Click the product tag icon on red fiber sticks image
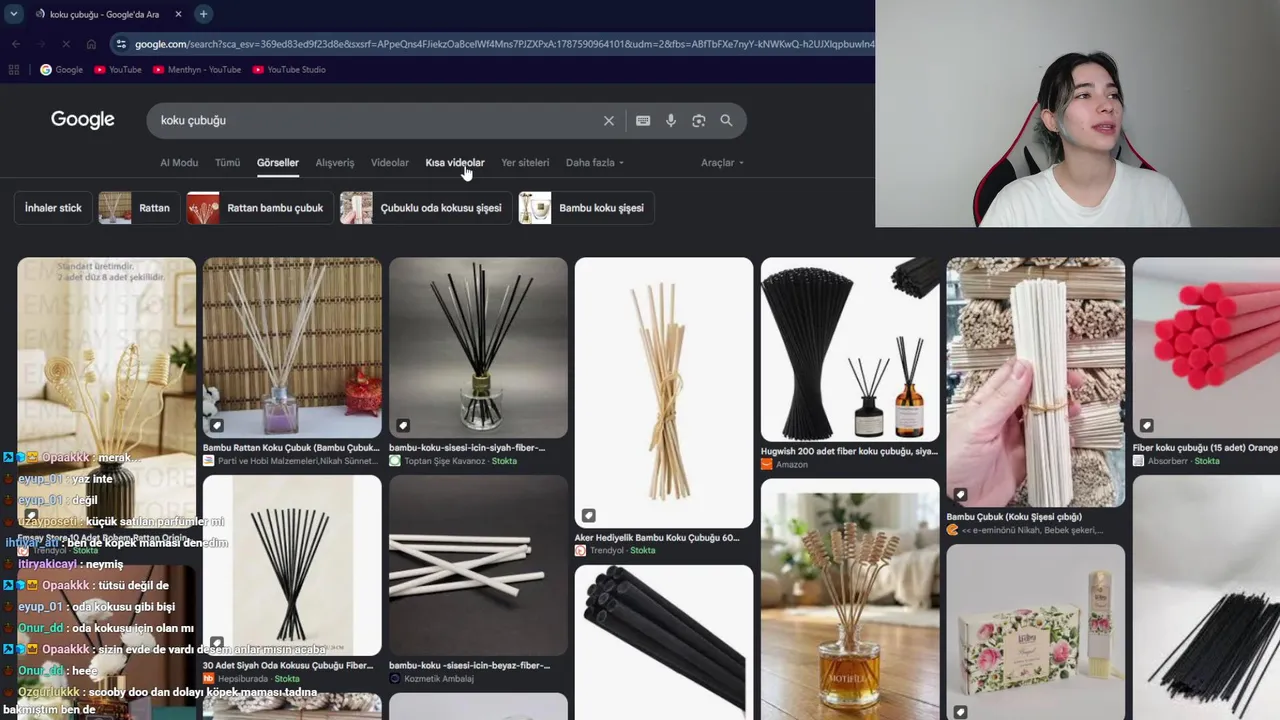 (1147, 425)
